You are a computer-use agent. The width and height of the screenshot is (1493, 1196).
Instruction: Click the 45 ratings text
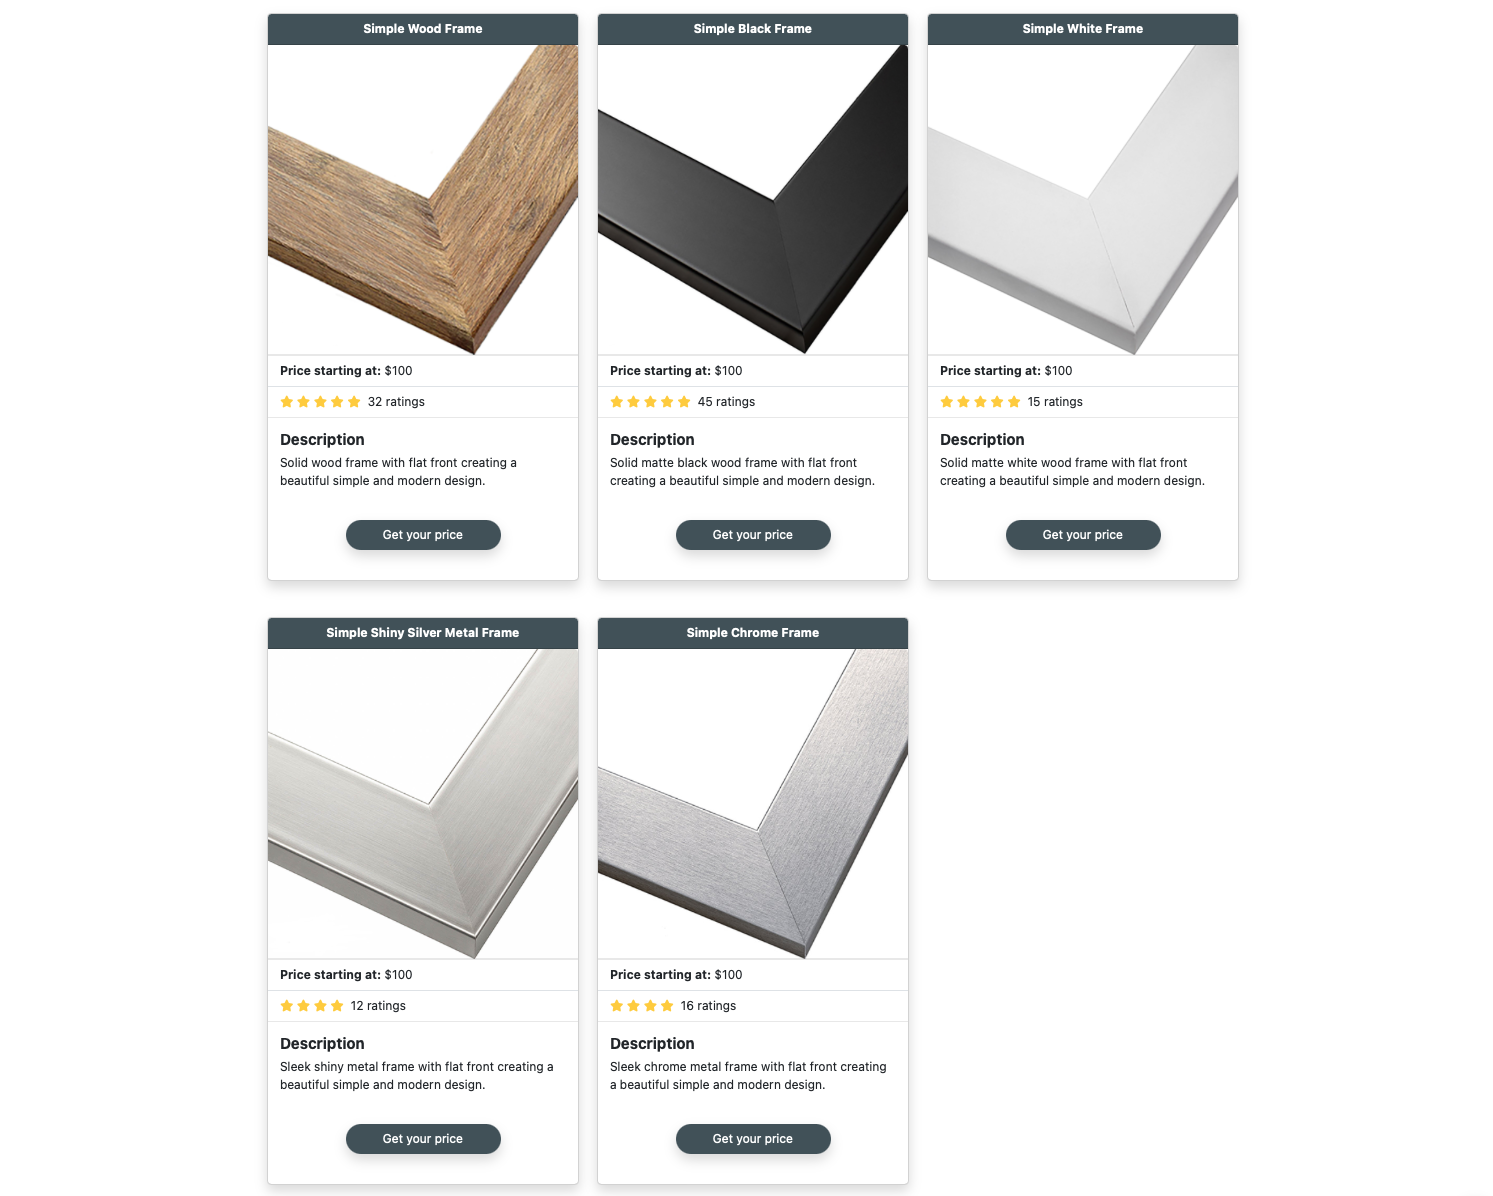tap(726, 402)
